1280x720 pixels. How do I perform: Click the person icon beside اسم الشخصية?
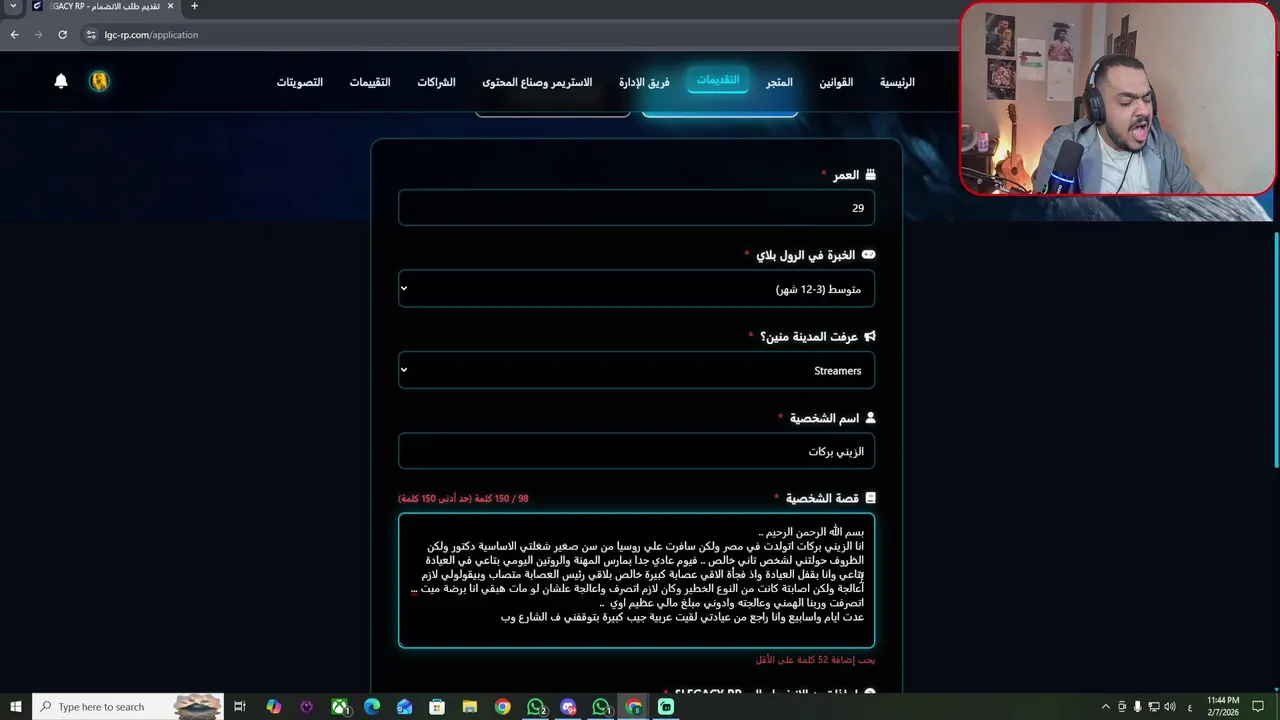click(870, 418)
